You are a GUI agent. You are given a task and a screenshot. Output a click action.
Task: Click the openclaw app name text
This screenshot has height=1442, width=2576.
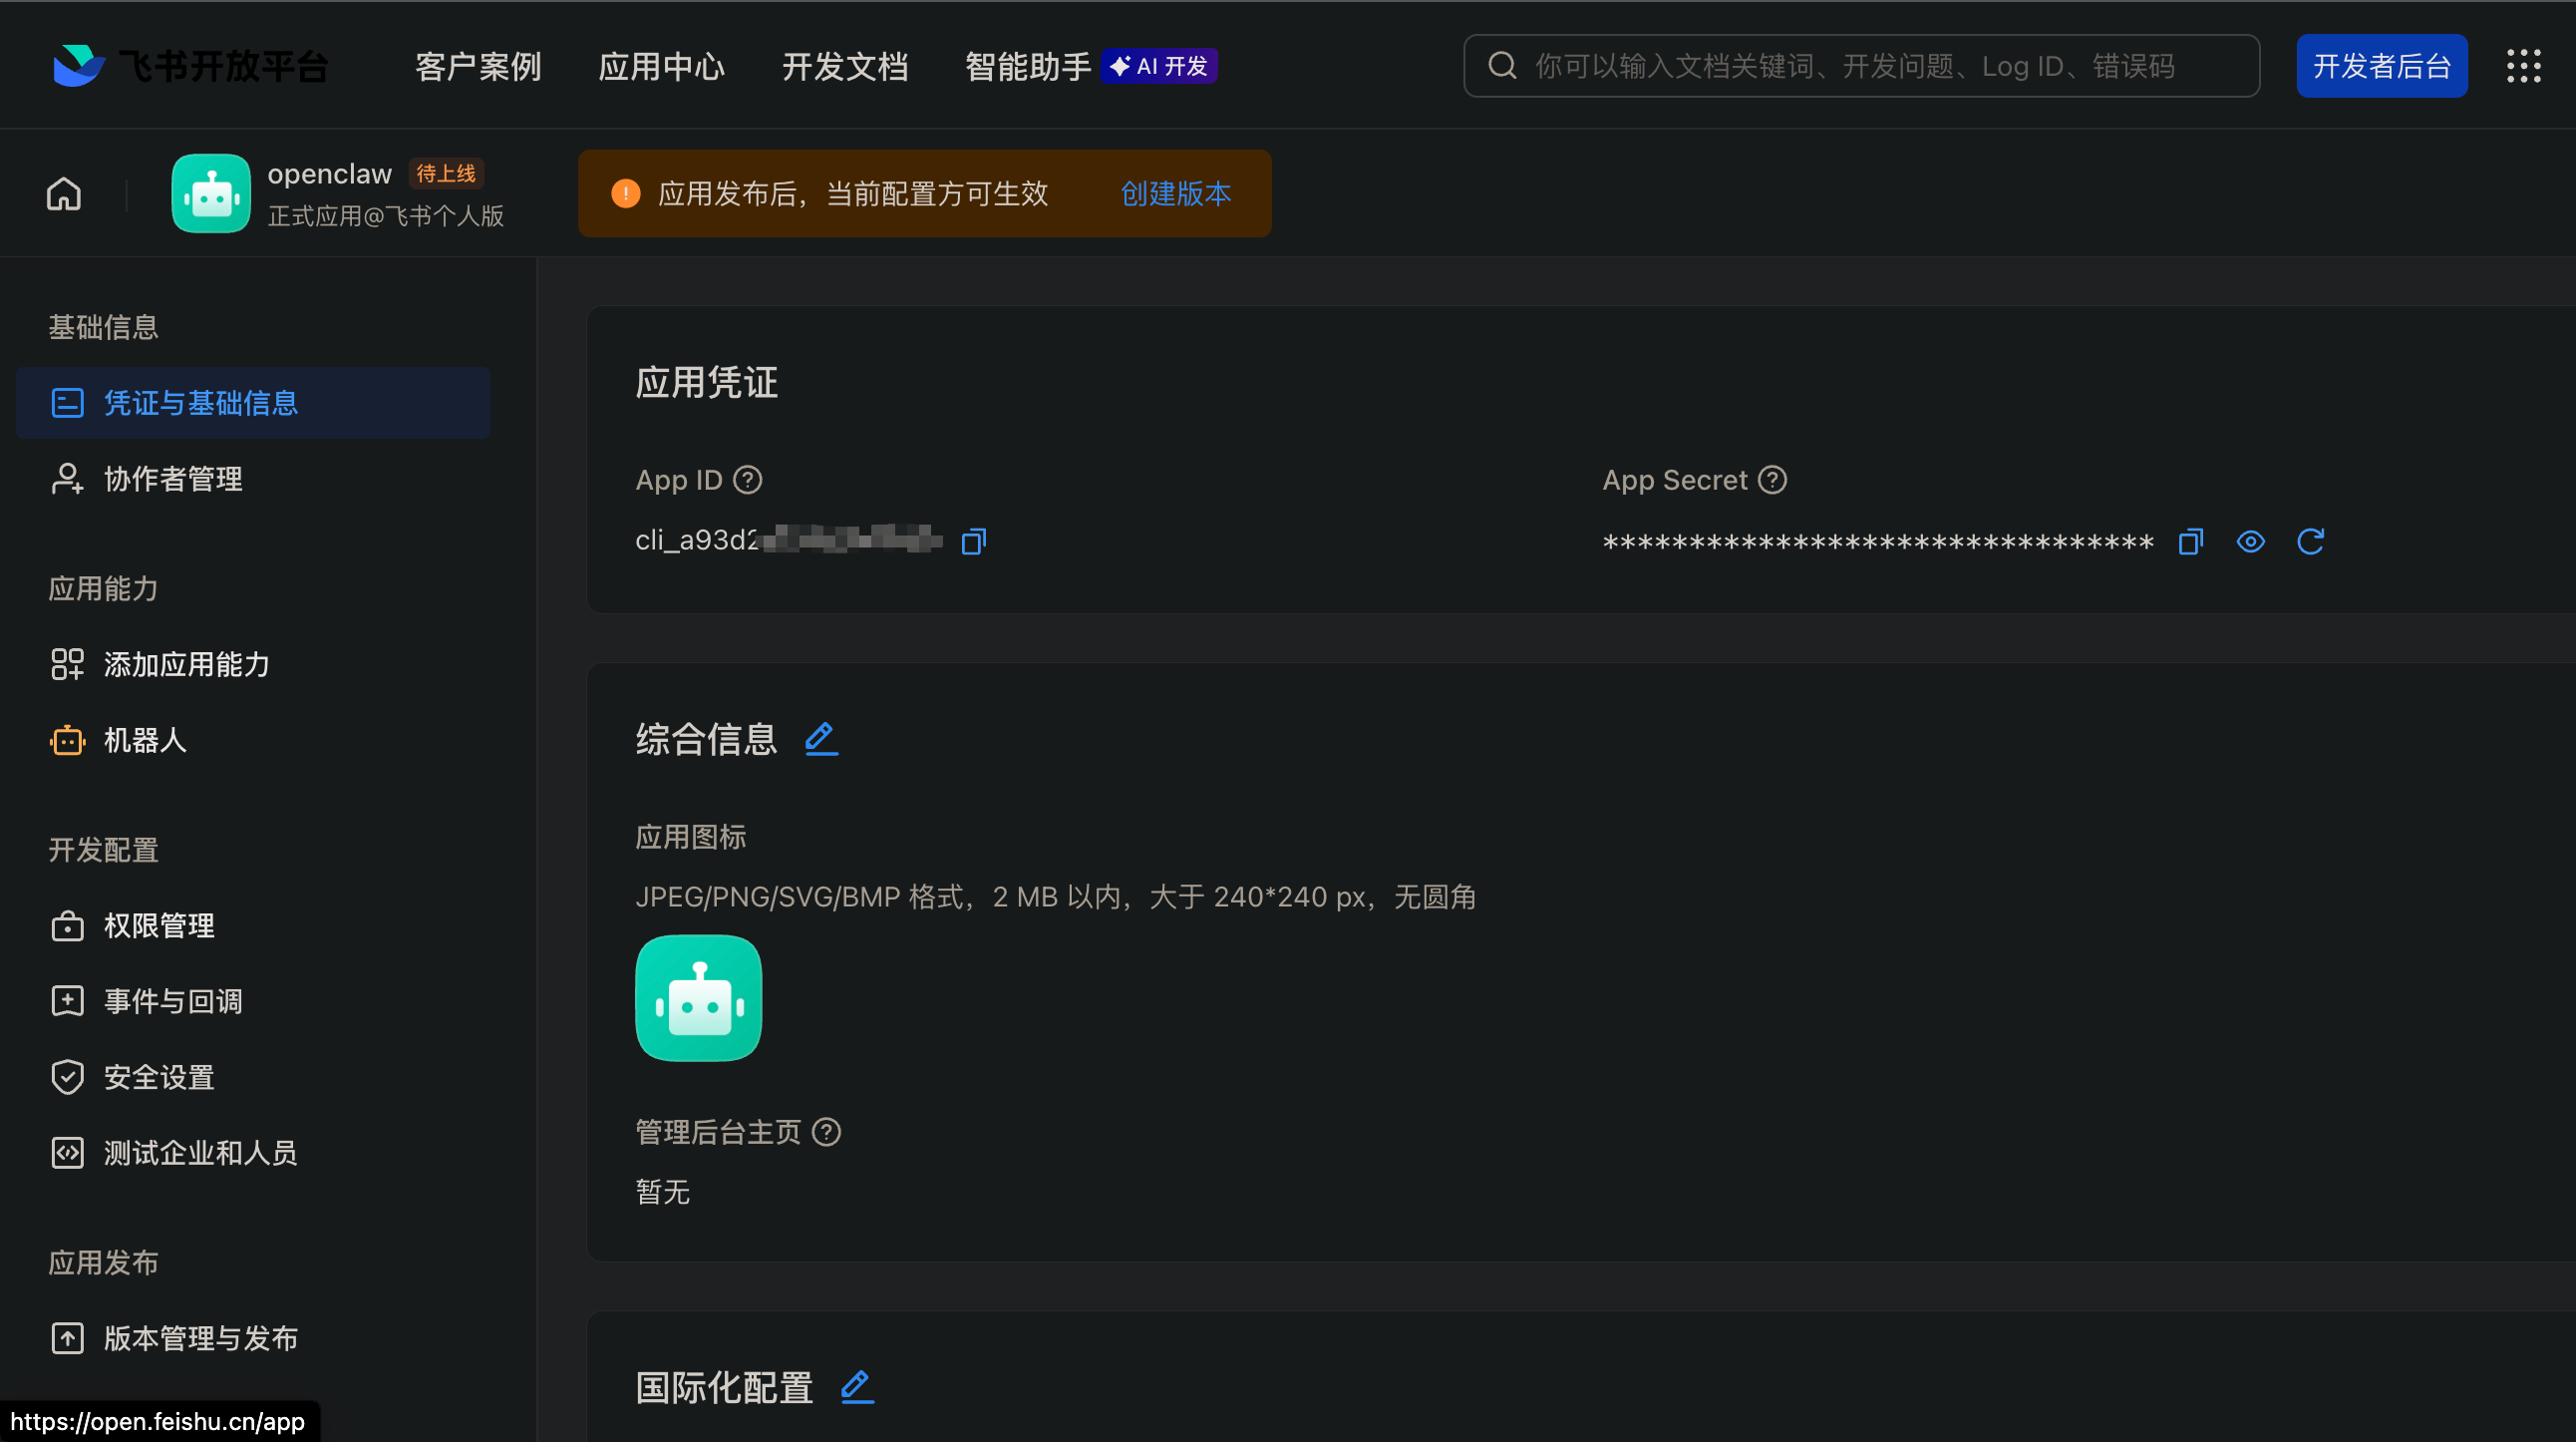click(330, 174)
